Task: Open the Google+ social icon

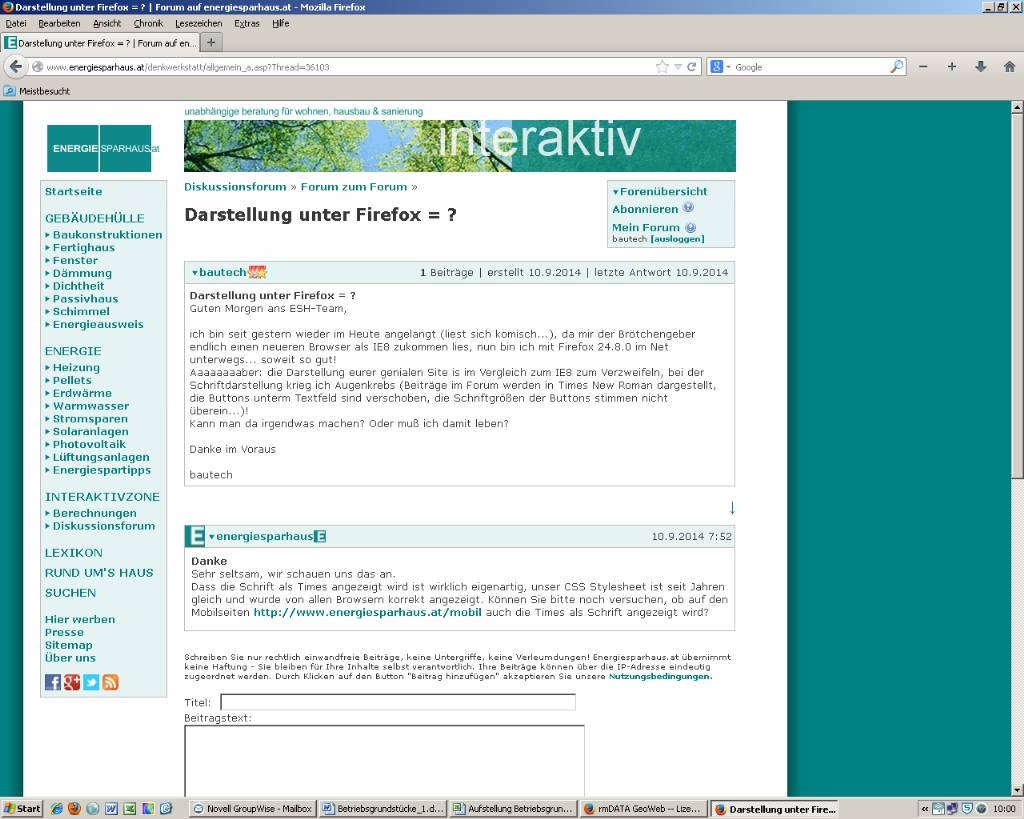Action: (72, 682)
